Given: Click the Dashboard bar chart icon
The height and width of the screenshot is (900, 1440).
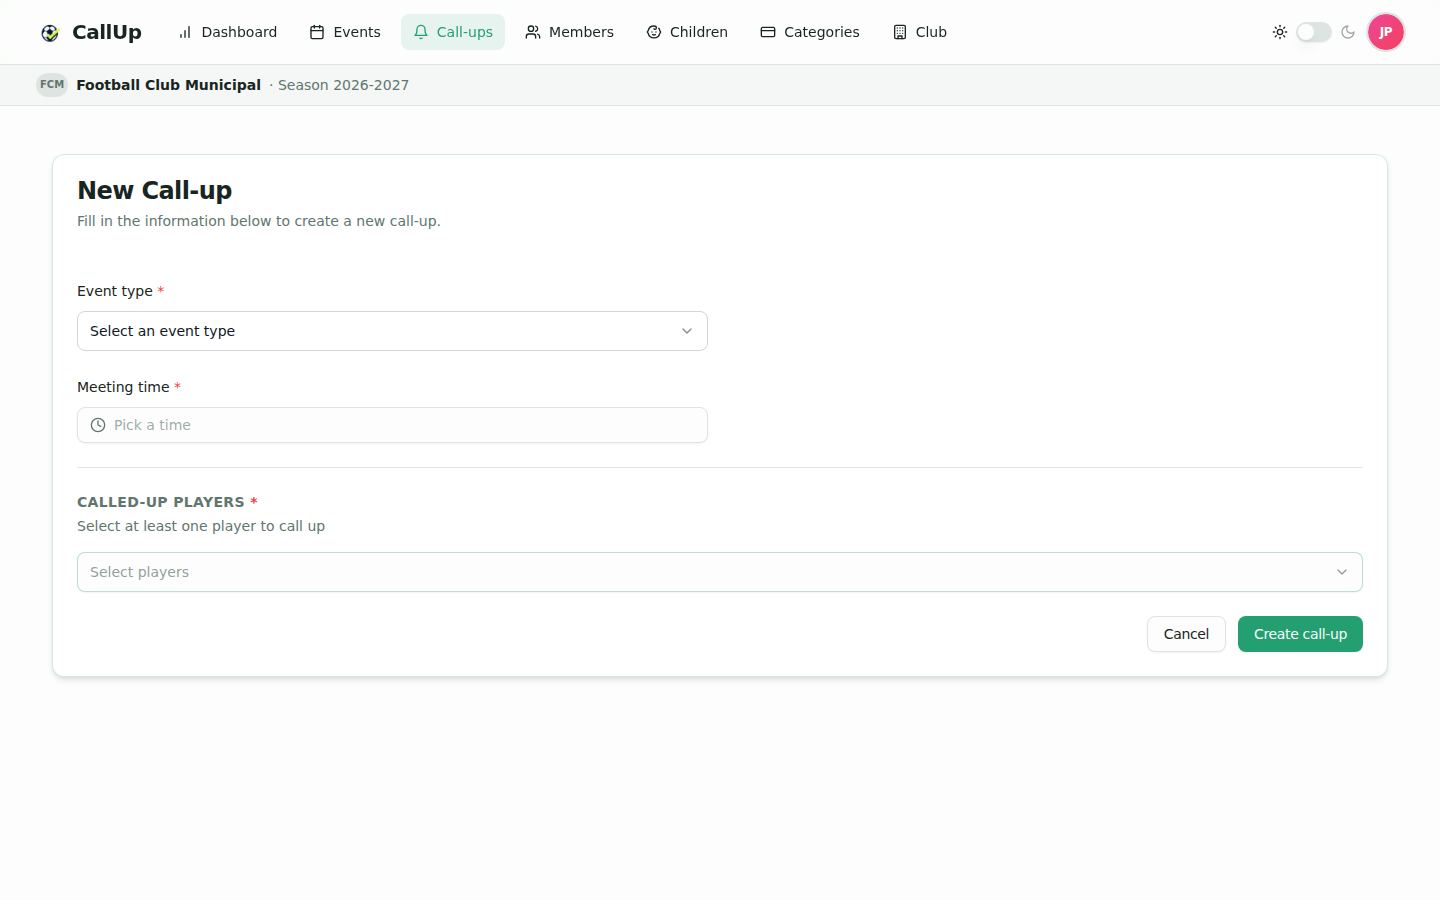Looking at the screenshot, I should 185,32.
